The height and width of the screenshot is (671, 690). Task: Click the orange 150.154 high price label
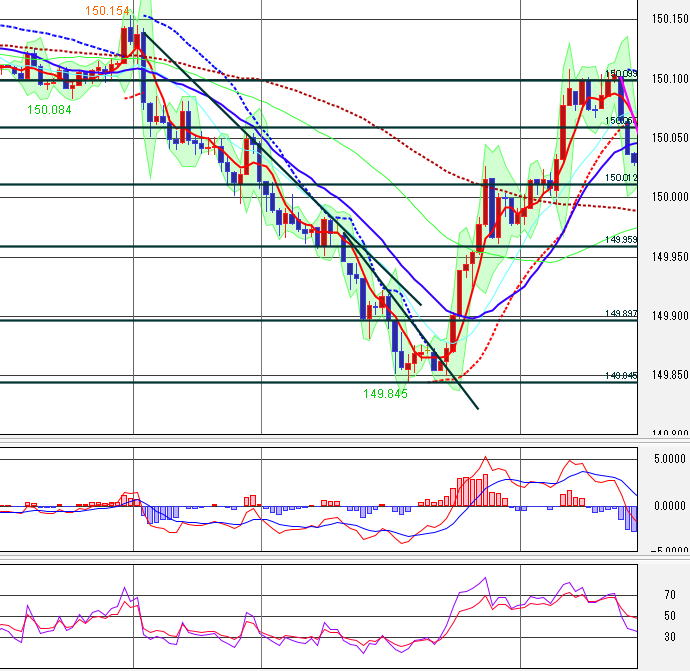[x=108, y=11]
